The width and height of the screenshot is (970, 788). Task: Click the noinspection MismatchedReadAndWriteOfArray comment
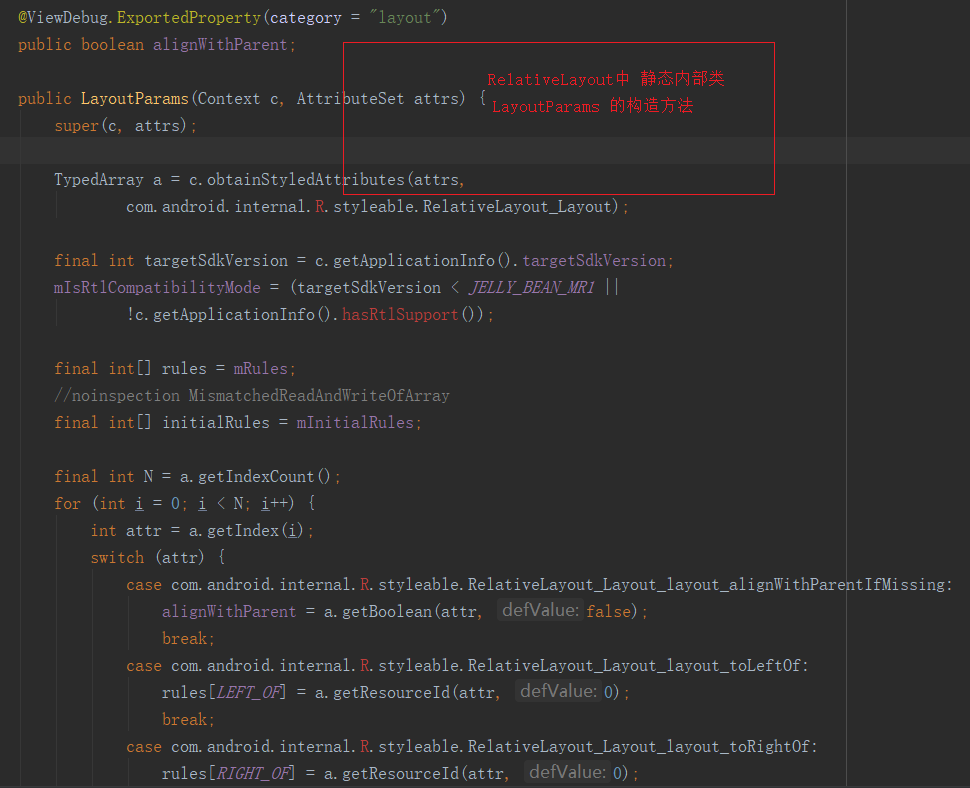[x=252, y=396]
